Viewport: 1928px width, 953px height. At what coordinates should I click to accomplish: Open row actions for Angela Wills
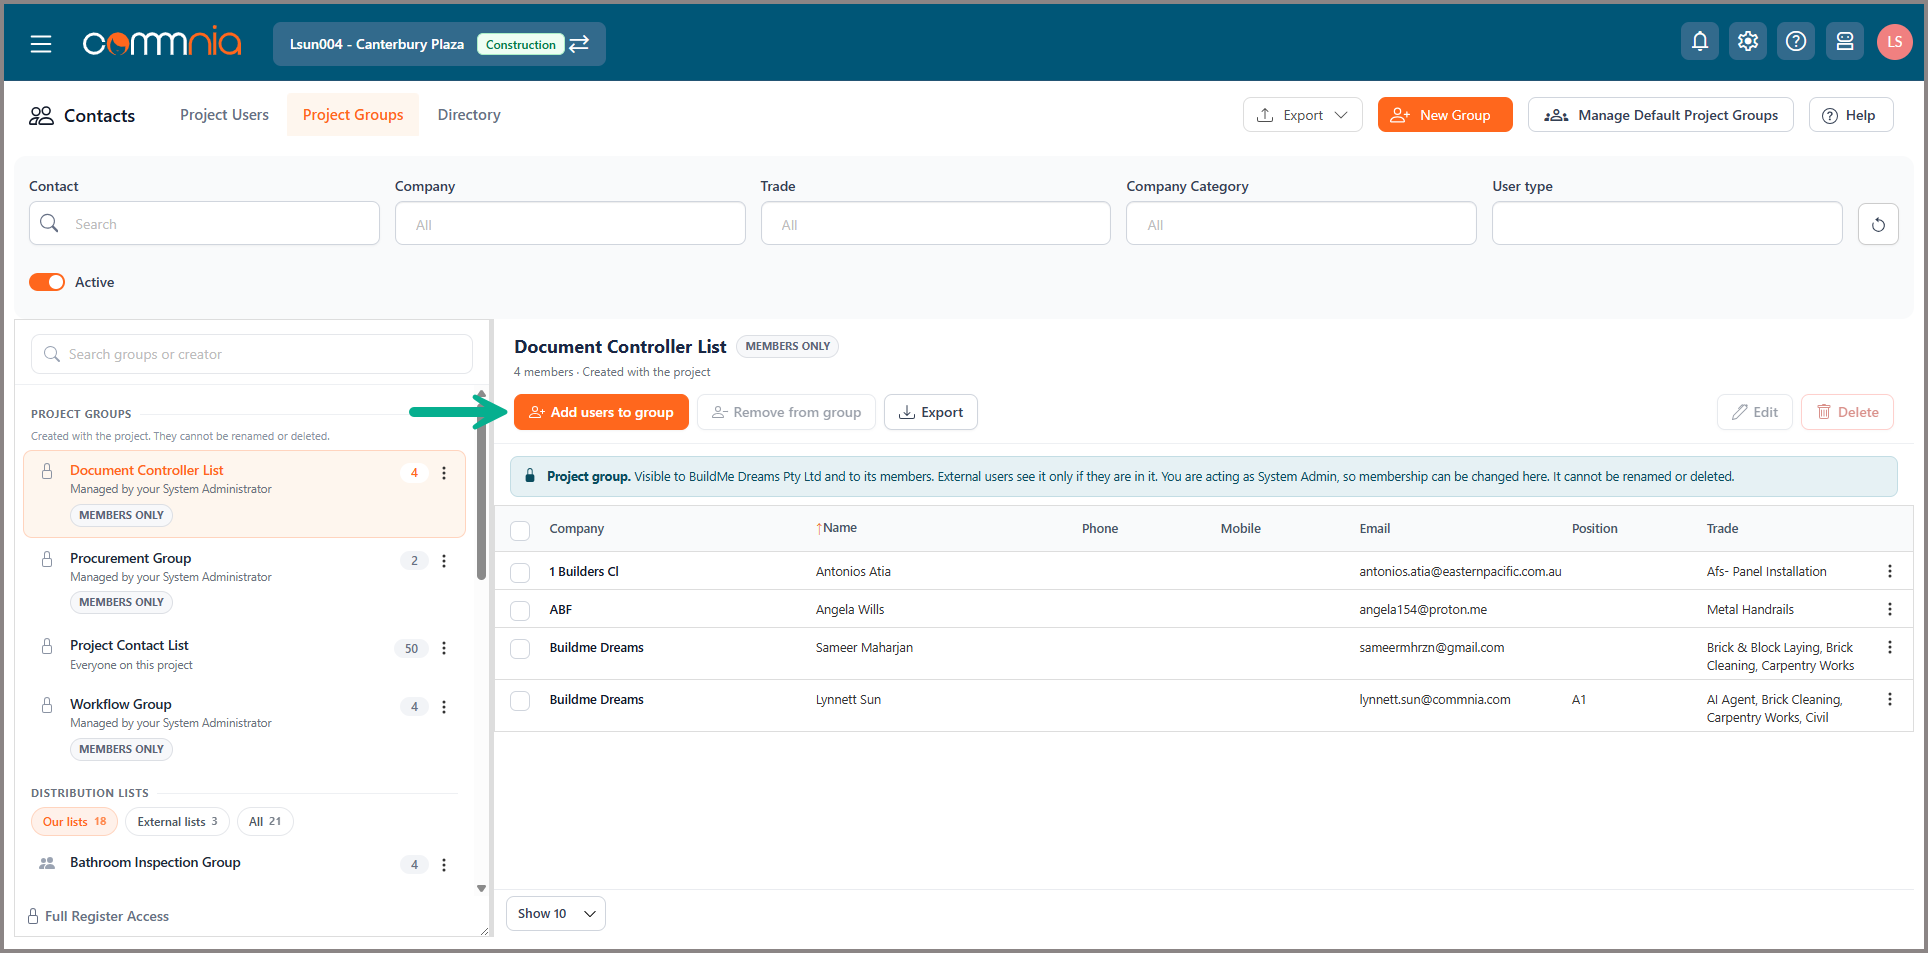pyautogui.click(x=1889, y=609)
